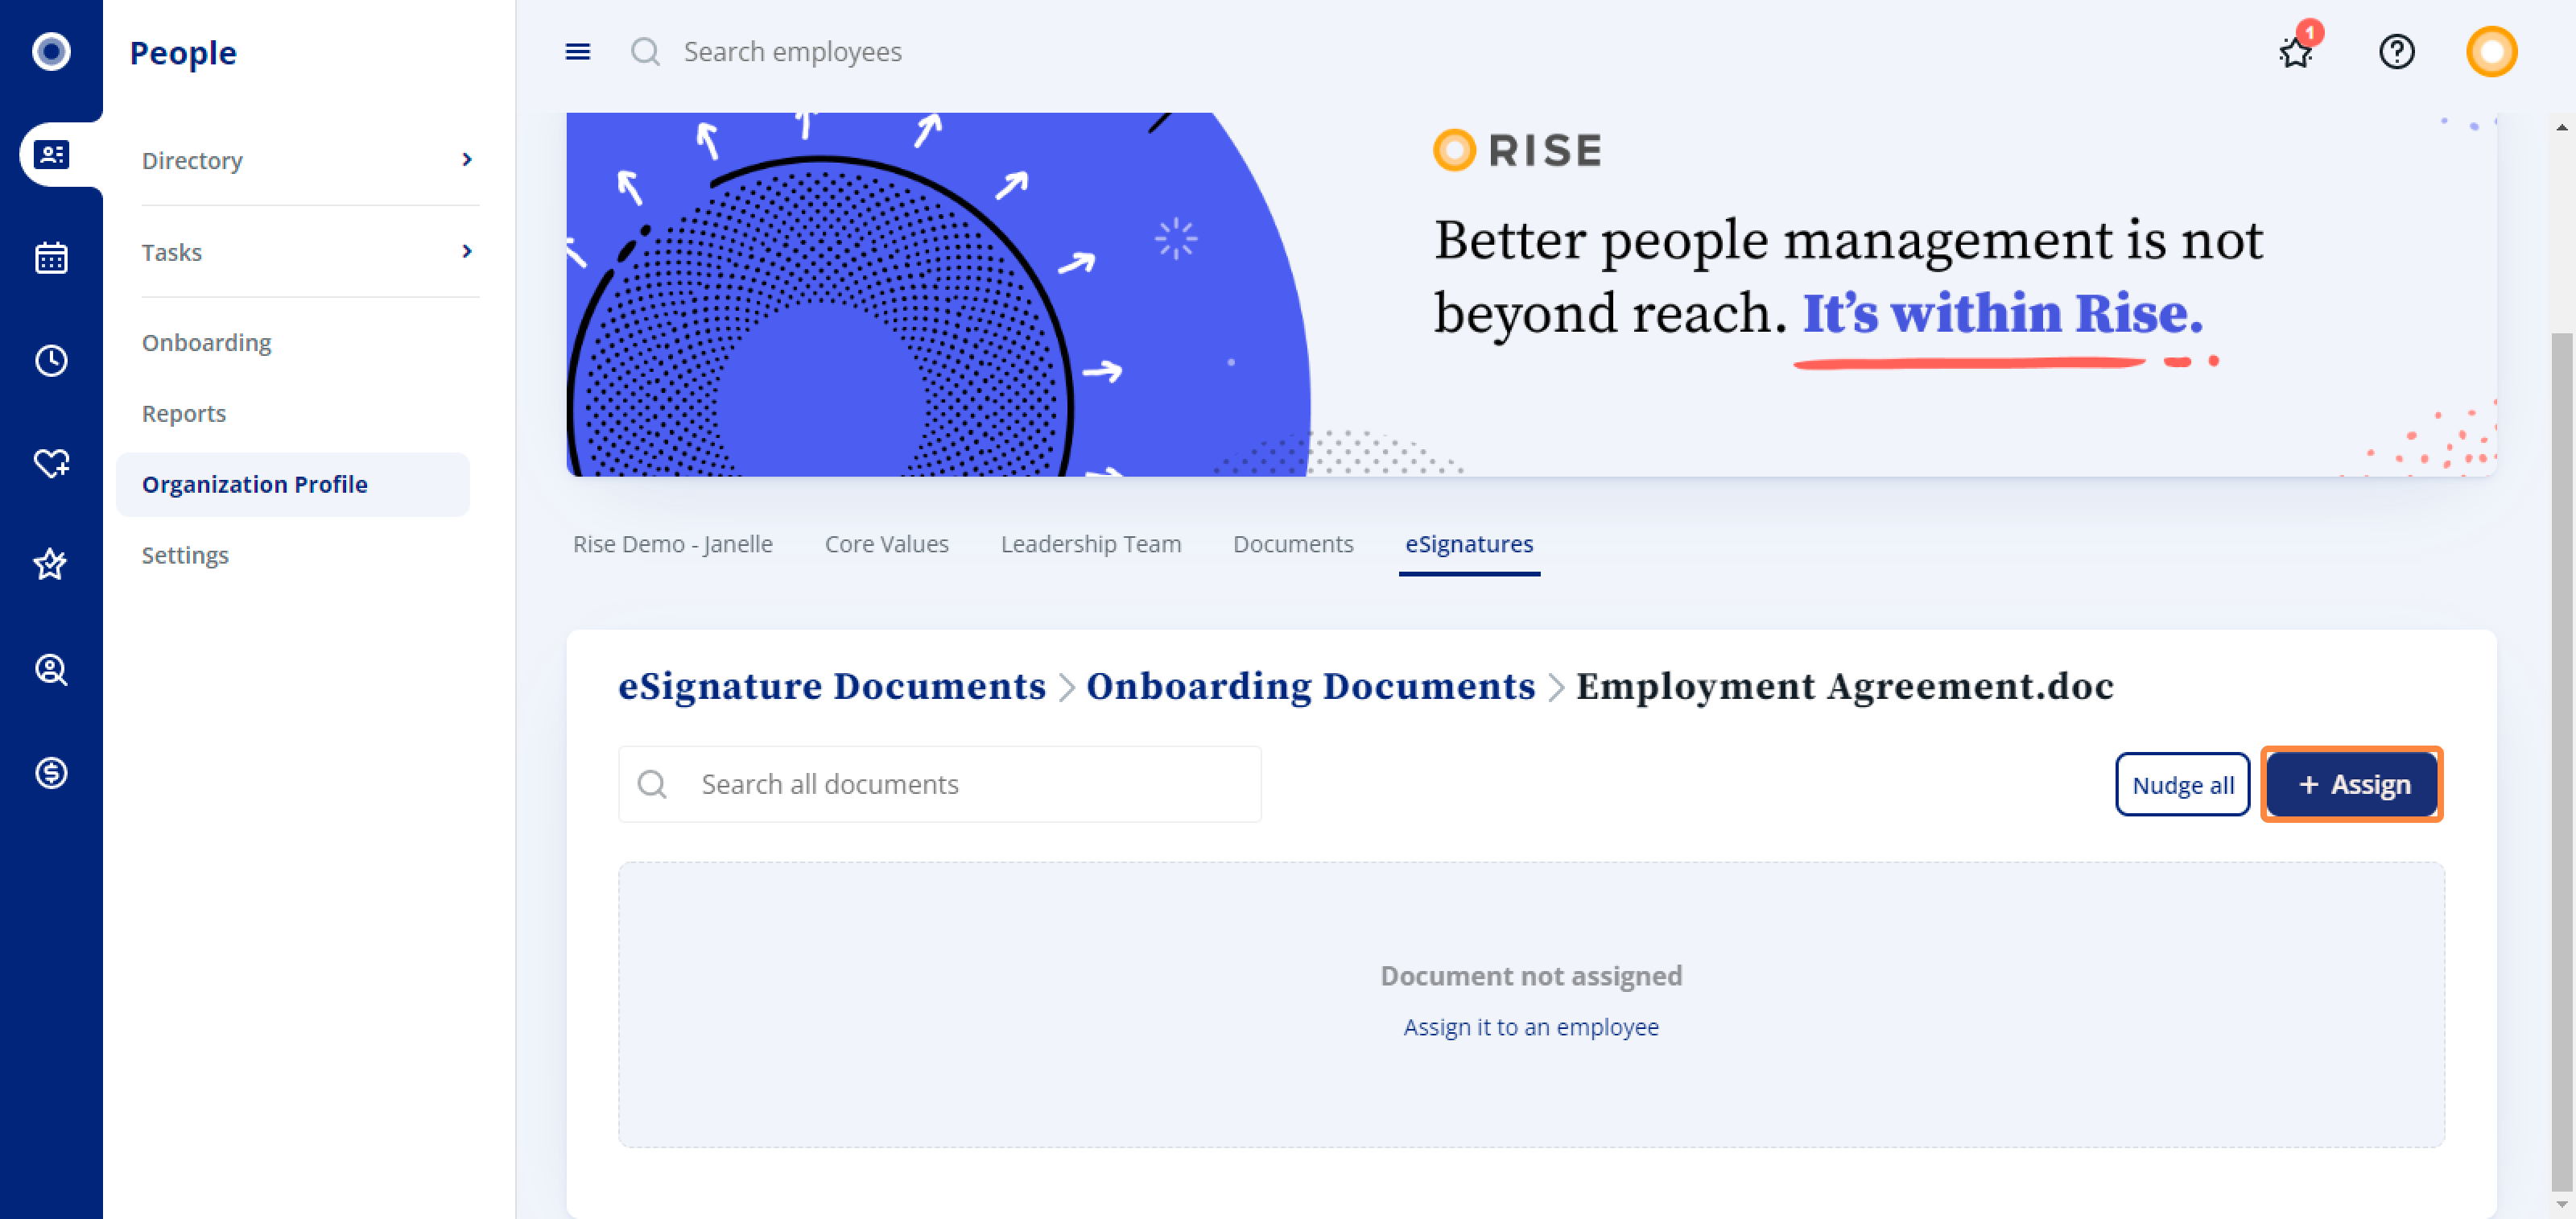Click the Nudge all button

[2182, 785]
